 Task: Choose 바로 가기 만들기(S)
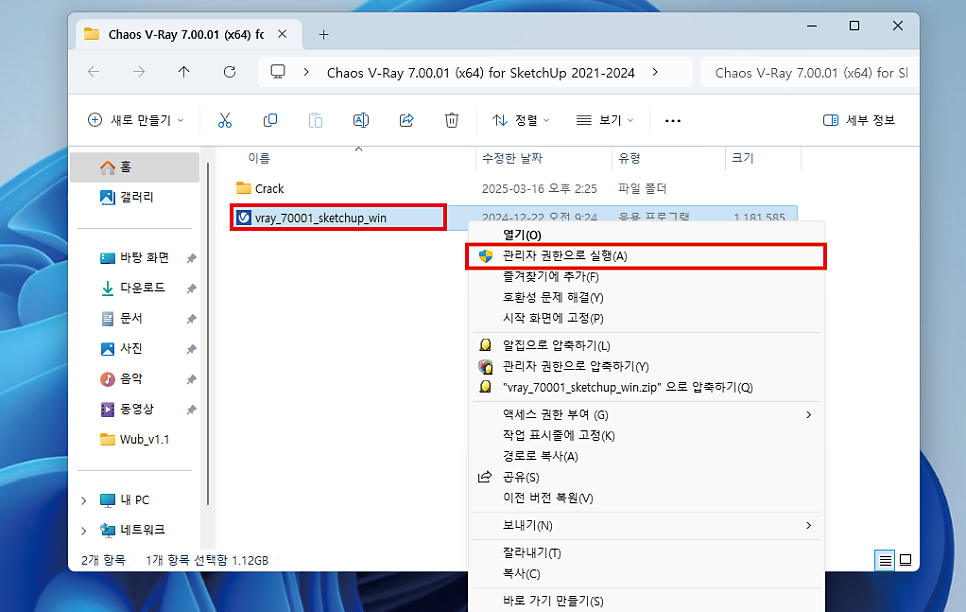click(x=646, y=601)
